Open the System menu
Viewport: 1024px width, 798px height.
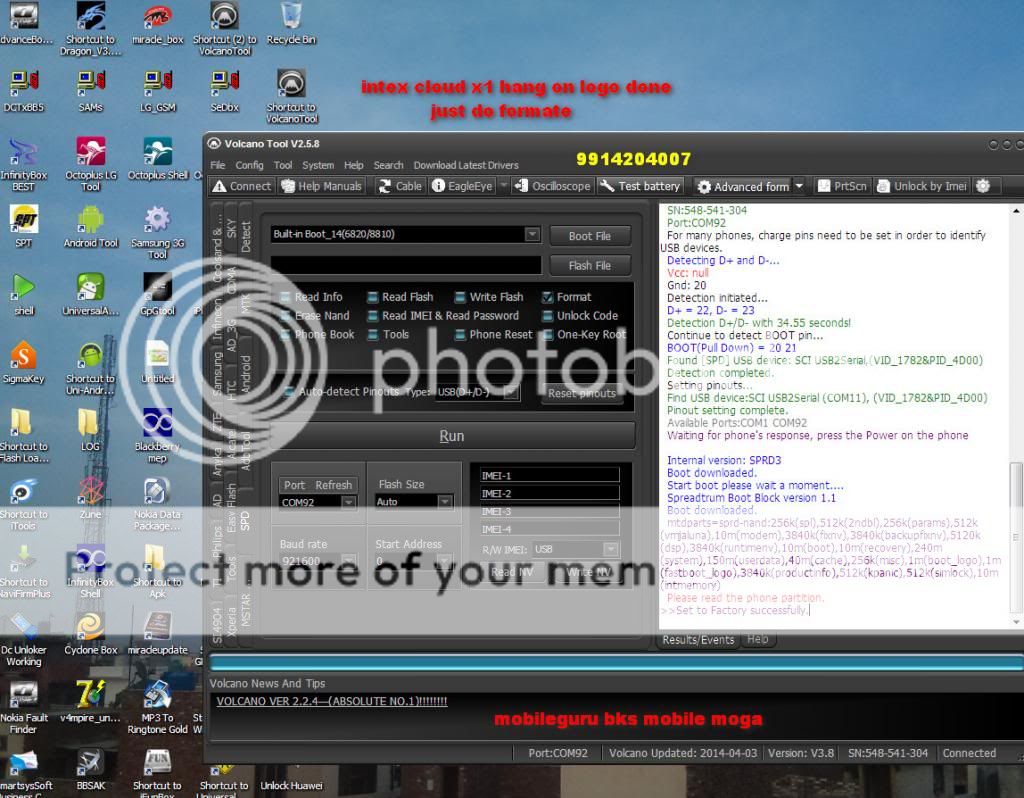pyautogui.click(x=318, y=165)
